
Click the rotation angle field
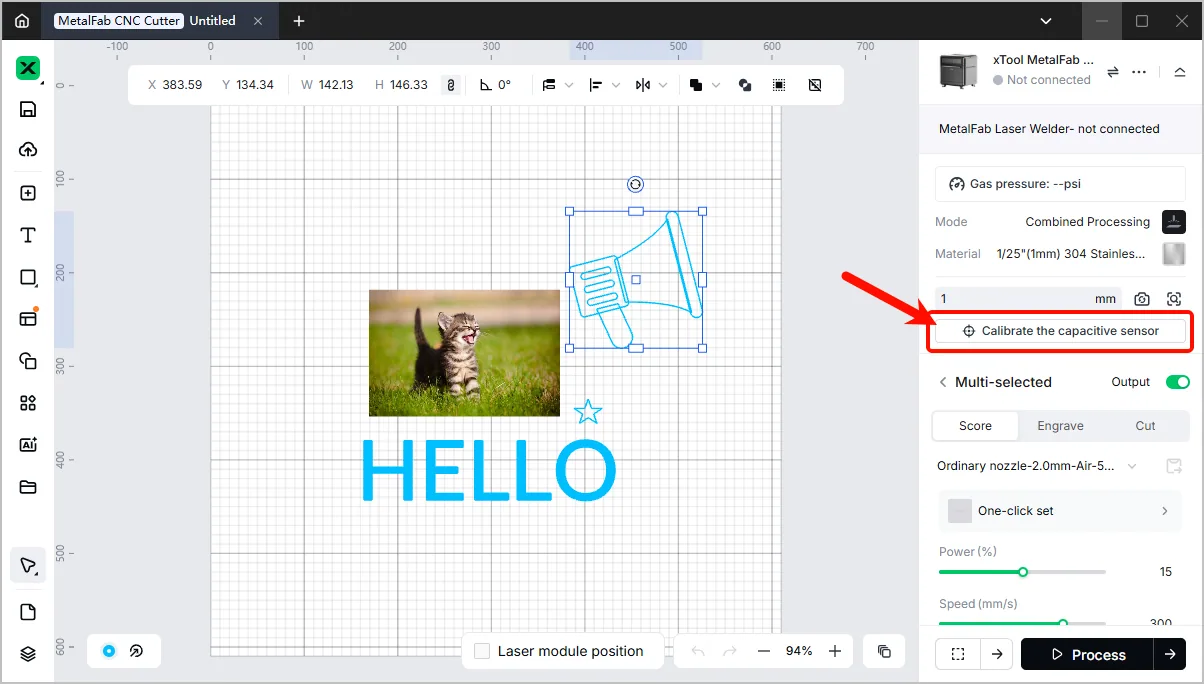click(x=496, y=85)
